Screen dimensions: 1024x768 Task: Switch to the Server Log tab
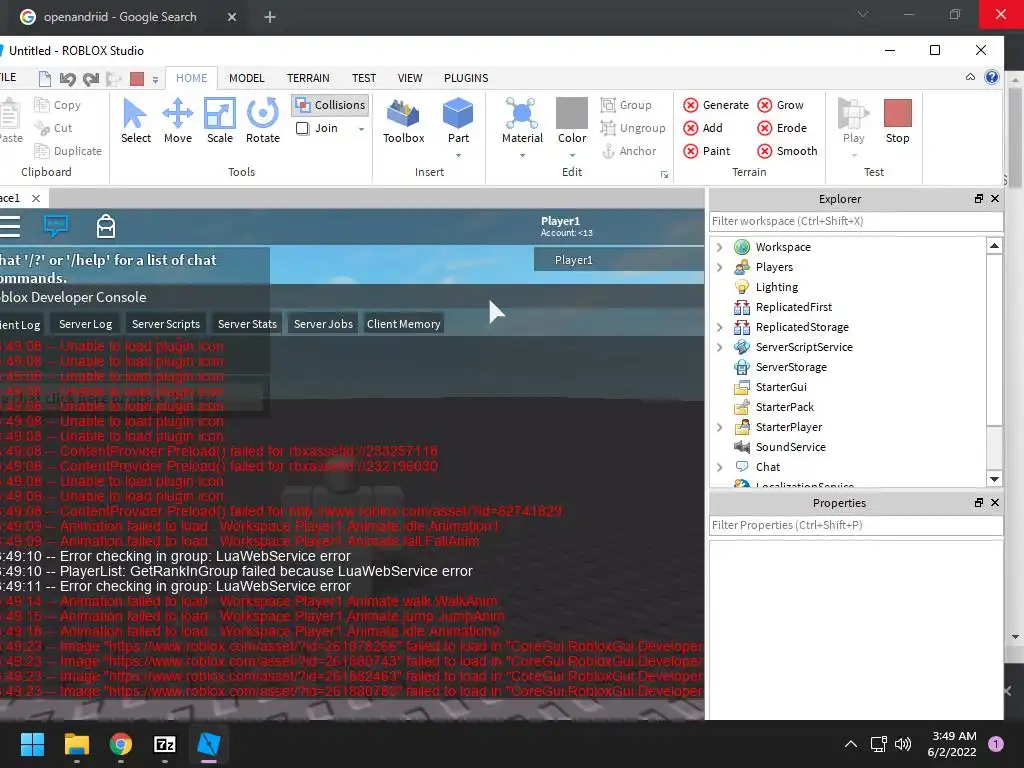pyautogui.click(x=86, y=324)
